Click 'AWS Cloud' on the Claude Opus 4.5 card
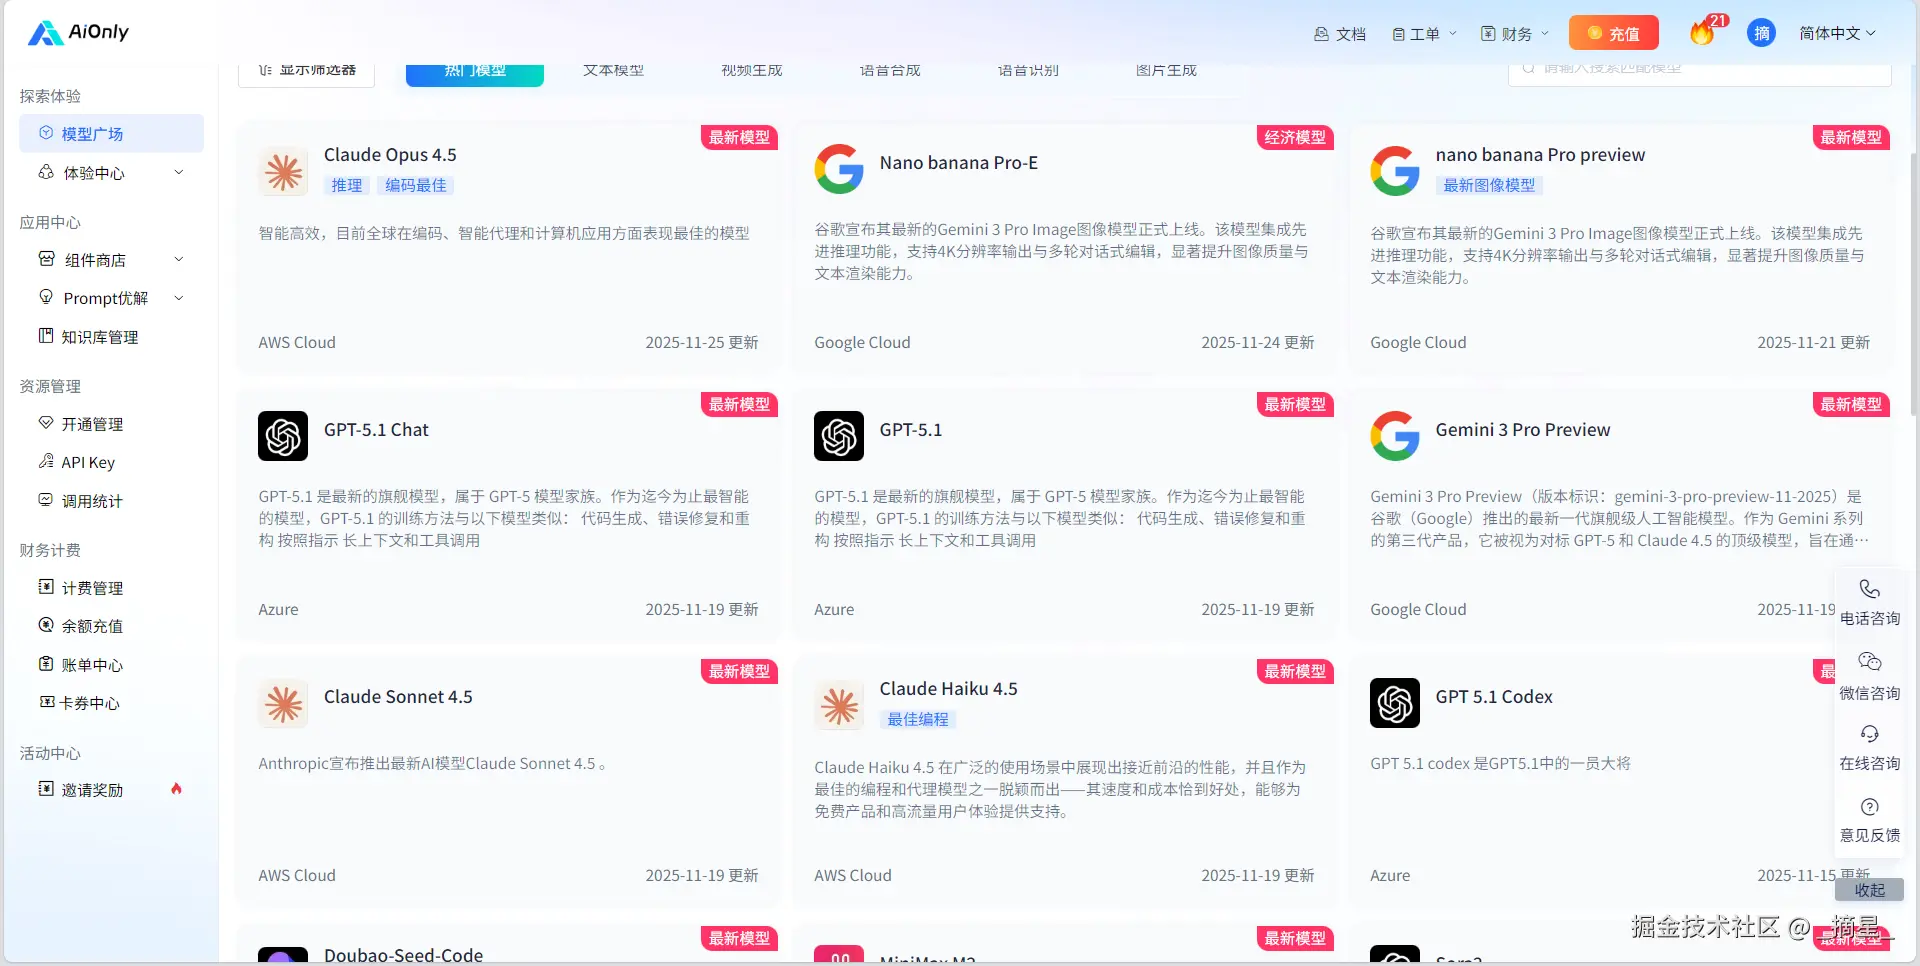The image size is (1920, 966). 297,342
